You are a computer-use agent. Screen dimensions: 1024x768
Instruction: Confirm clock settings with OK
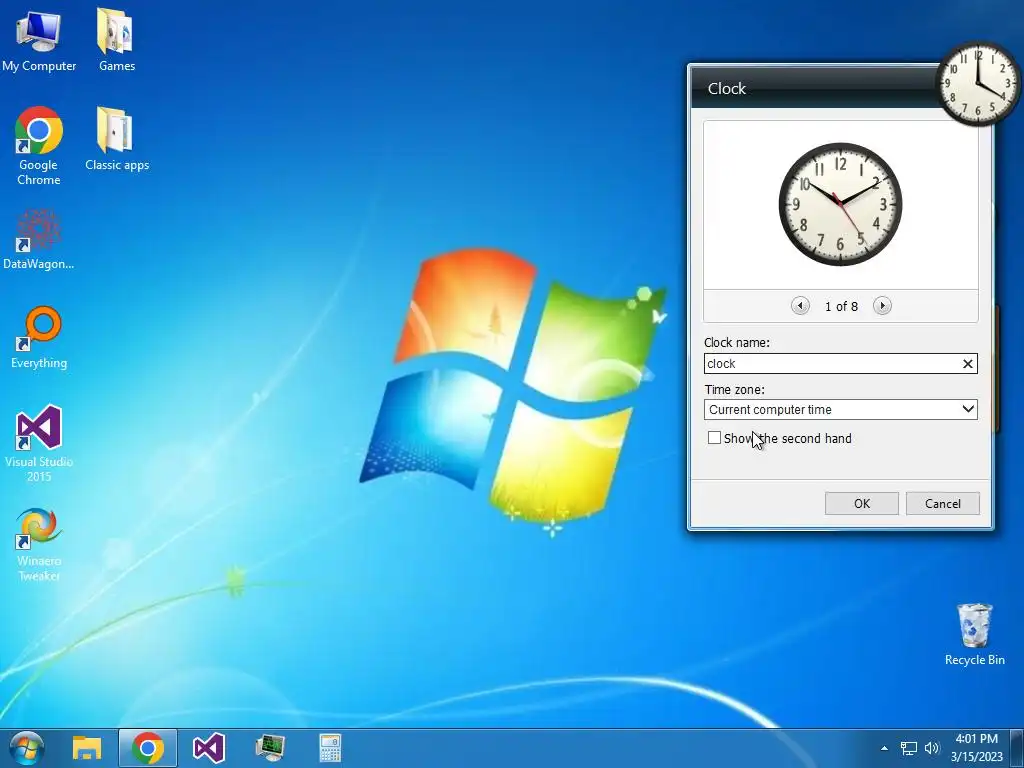click(x=861, y=504)
